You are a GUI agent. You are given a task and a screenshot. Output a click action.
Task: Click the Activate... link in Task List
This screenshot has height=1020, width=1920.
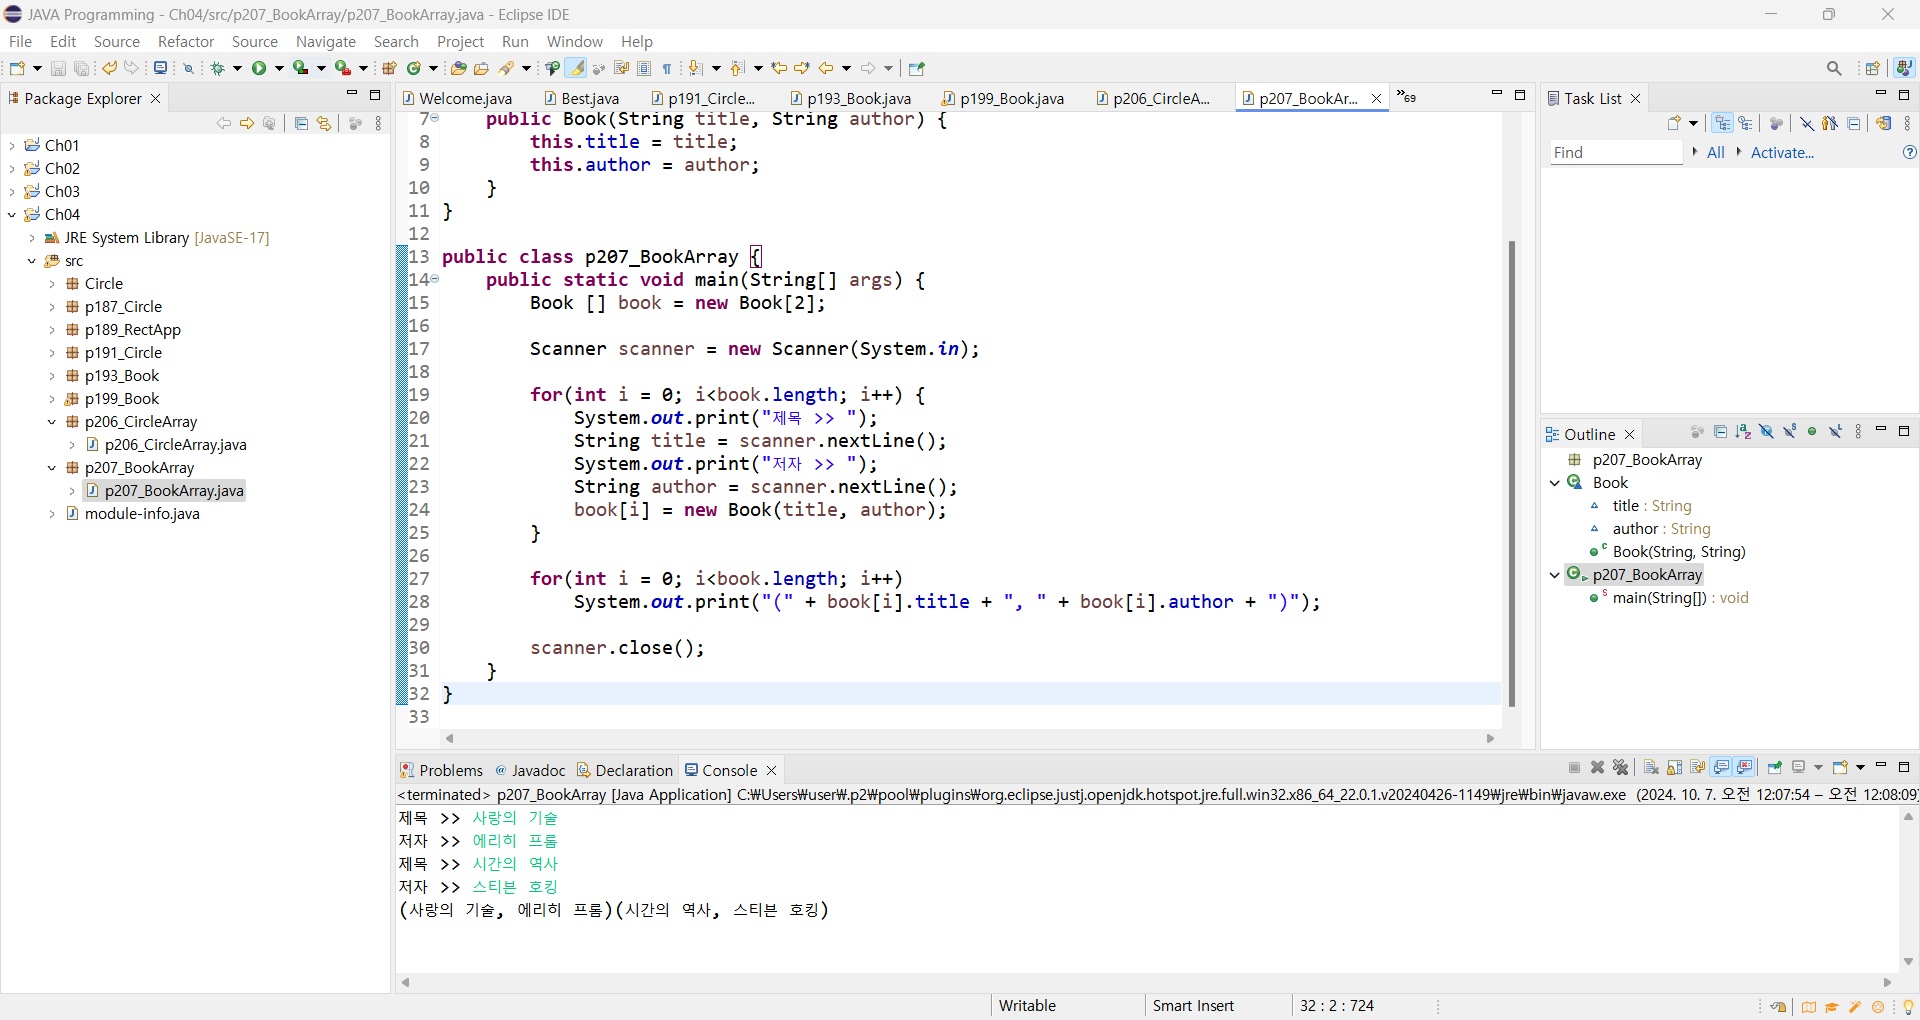(1782, 152)
